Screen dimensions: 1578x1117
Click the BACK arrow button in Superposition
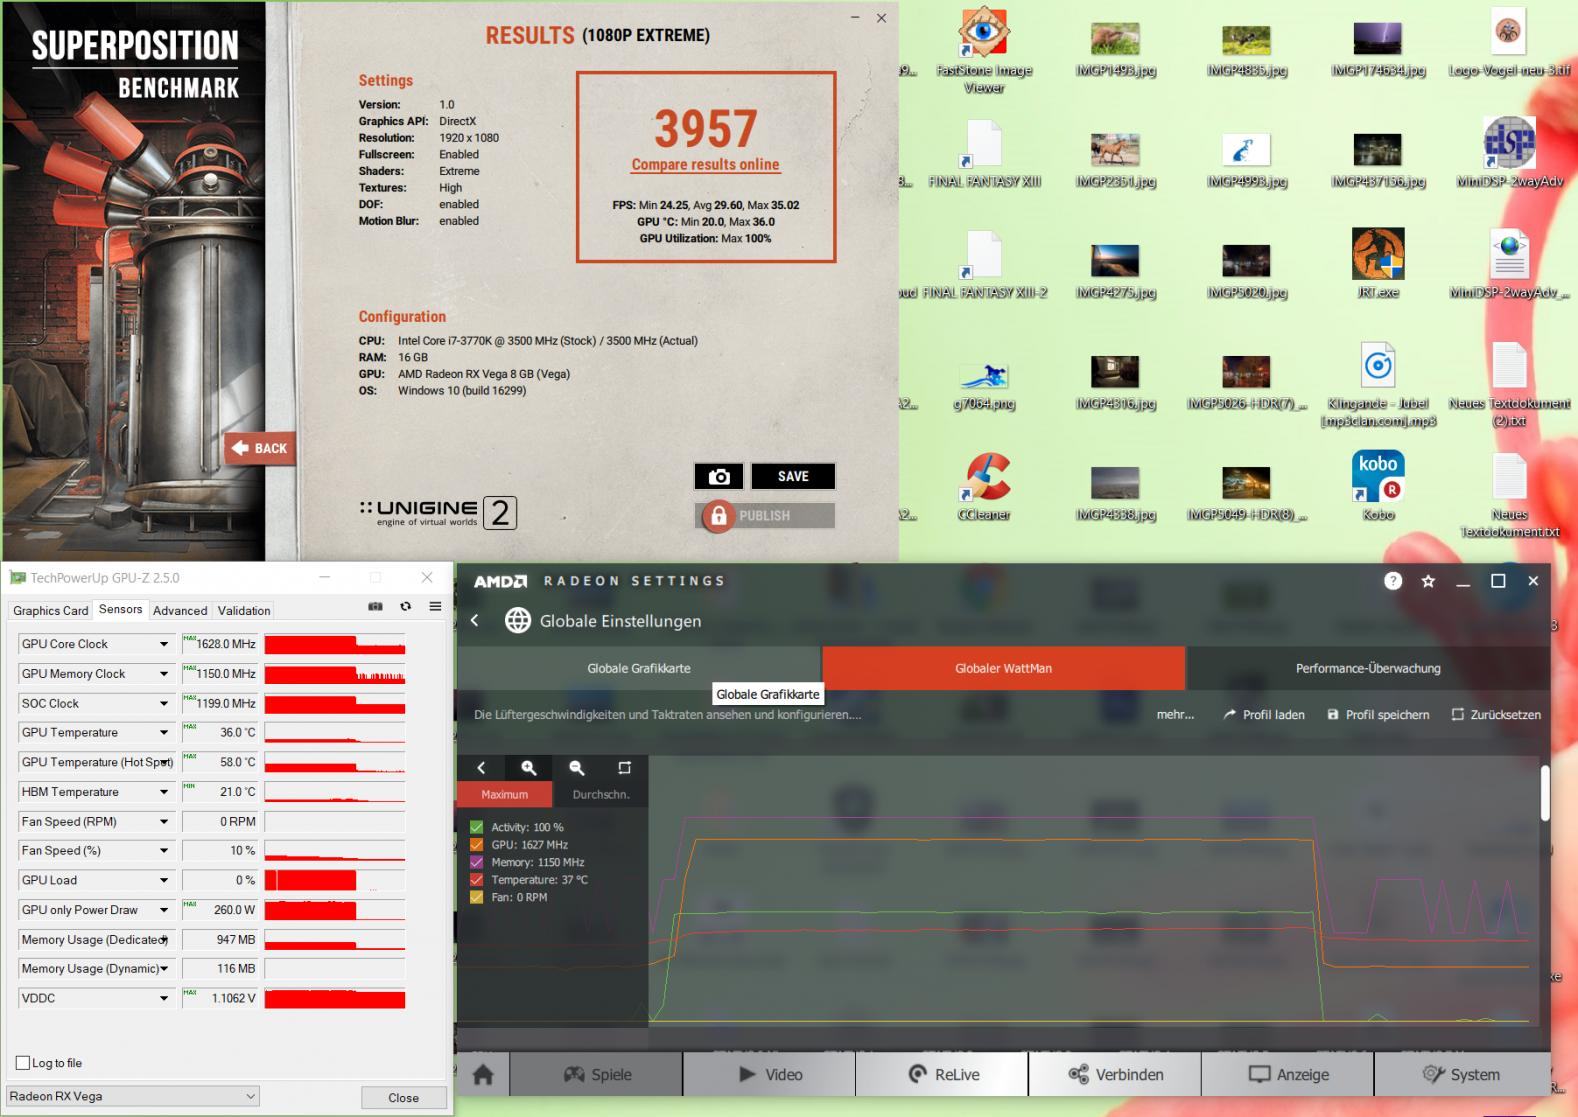coord(260,448)
